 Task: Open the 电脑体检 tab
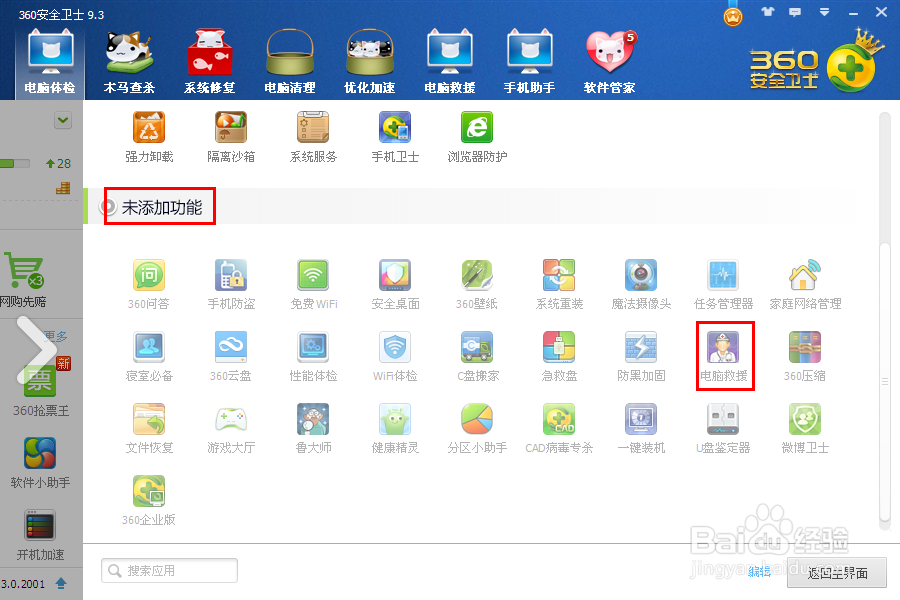tap(50, 63)
